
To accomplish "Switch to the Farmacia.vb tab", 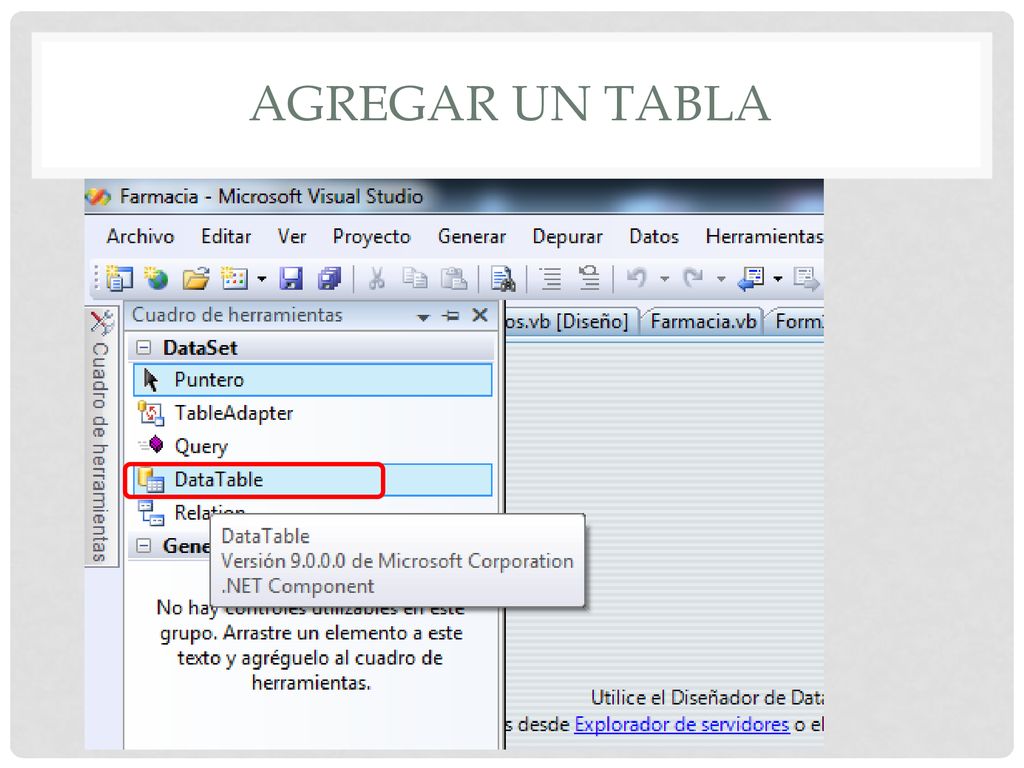I will (x=703, y=321).
